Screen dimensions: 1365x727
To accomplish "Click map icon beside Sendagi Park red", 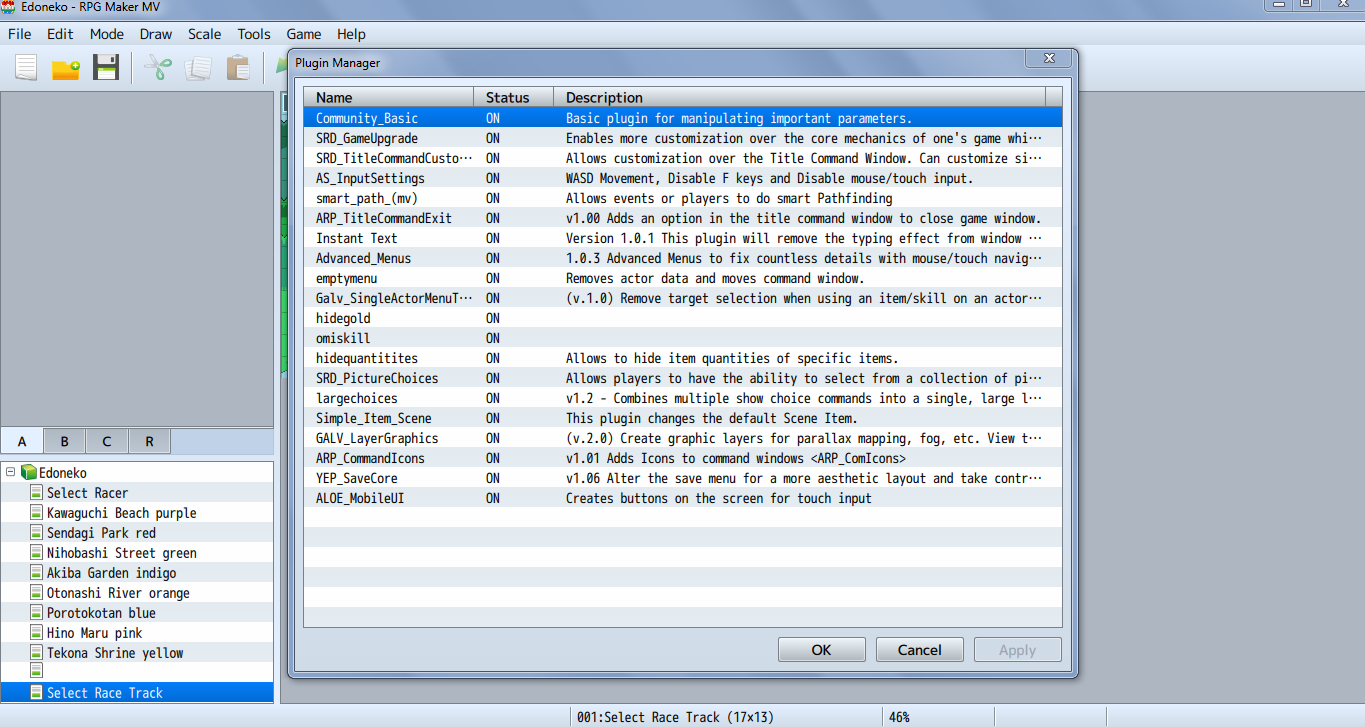I will pyautogui.click(x=36, y=533).
